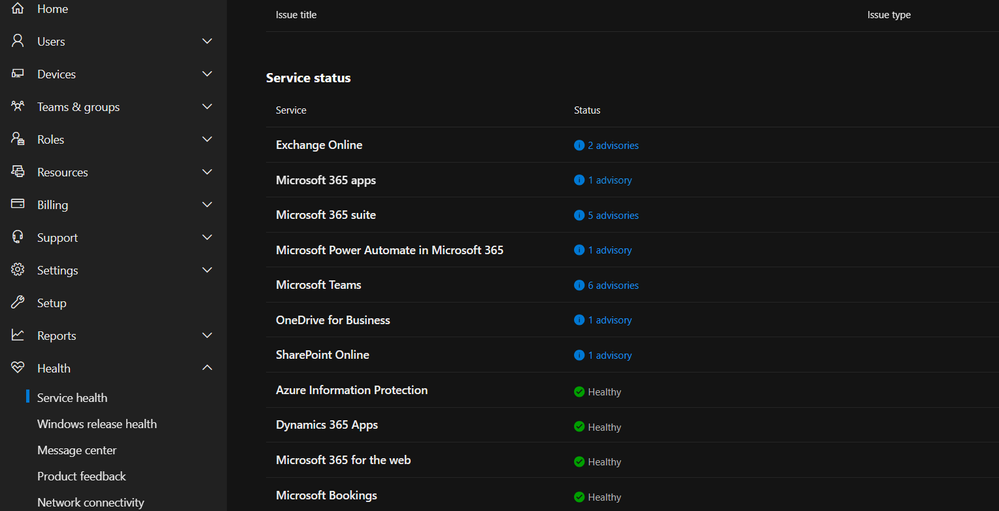Expand the Resources menu chevron
The image size is (999, 511).
click(207, 172)
